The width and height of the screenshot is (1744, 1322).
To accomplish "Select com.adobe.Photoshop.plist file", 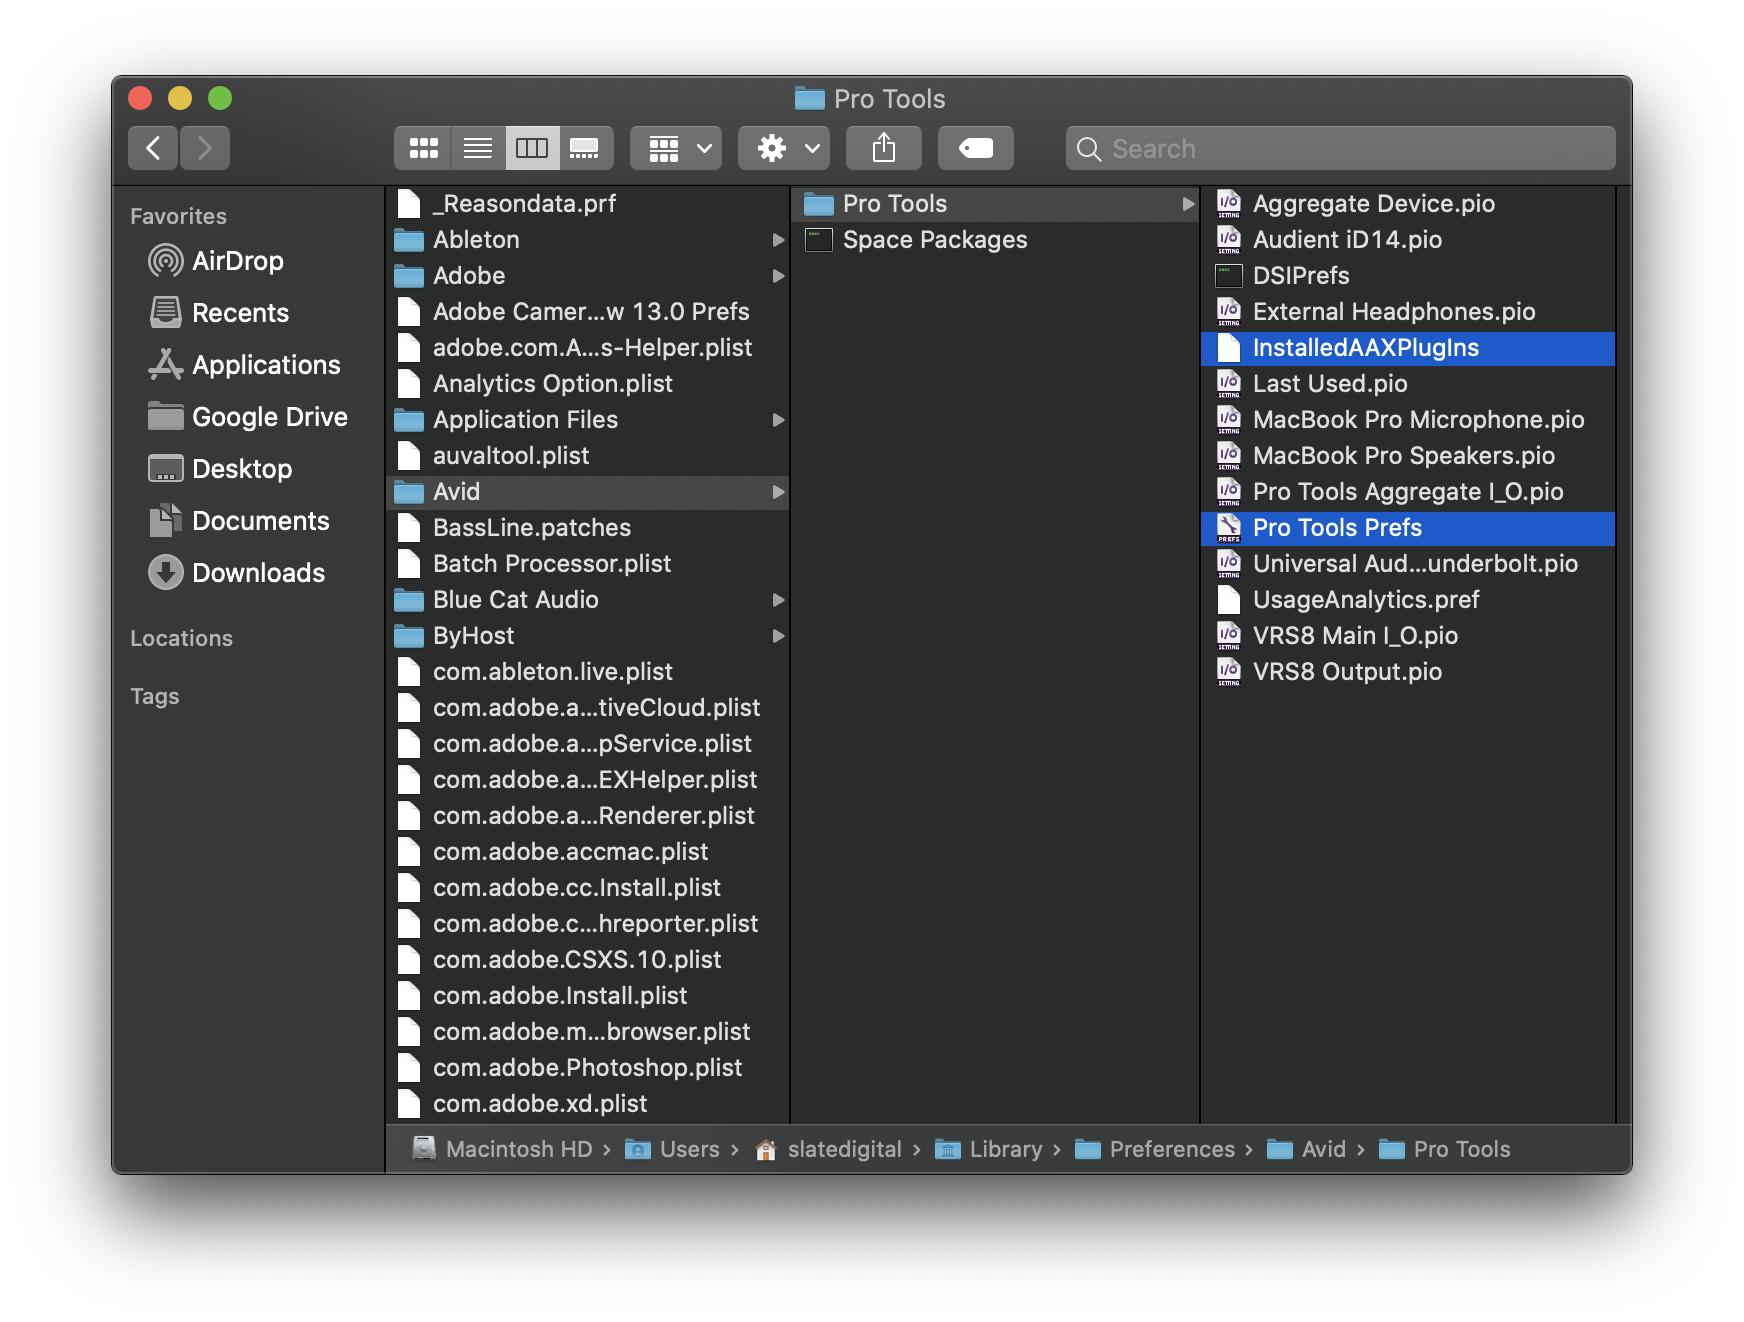I will tap(588, 1068).
